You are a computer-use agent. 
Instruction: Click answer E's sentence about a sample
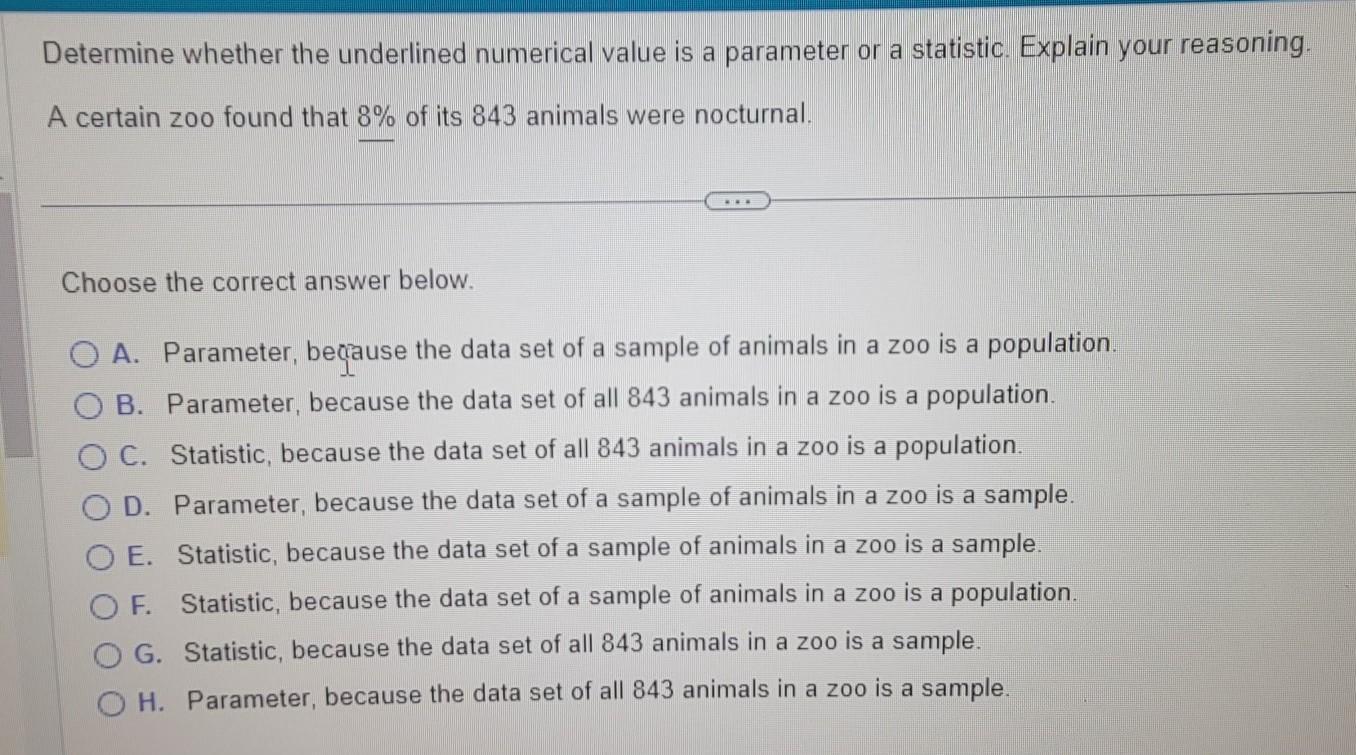pyautogui.click(x=610, y=549)
